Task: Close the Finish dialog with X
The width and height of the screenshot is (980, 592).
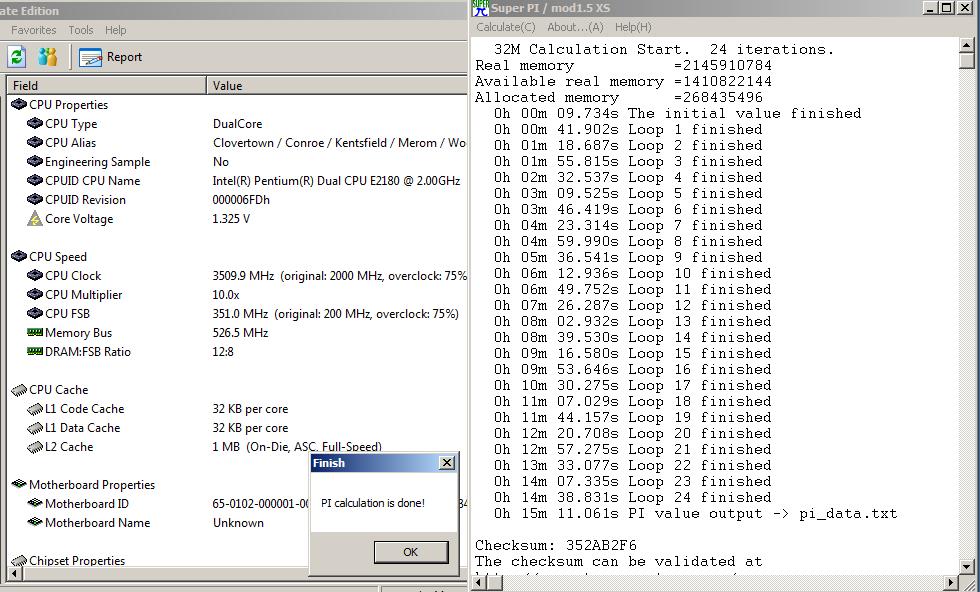Action: 446,463
